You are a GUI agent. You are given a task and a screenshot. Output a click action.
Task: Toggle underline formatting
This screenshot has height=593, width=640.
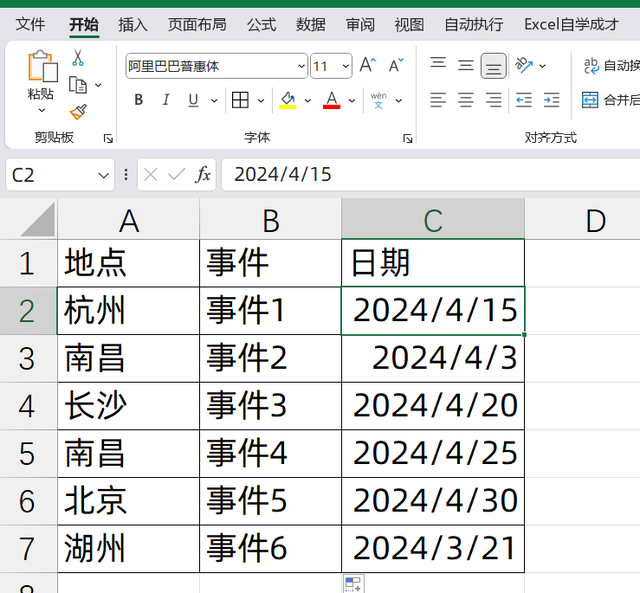(193, 100)
